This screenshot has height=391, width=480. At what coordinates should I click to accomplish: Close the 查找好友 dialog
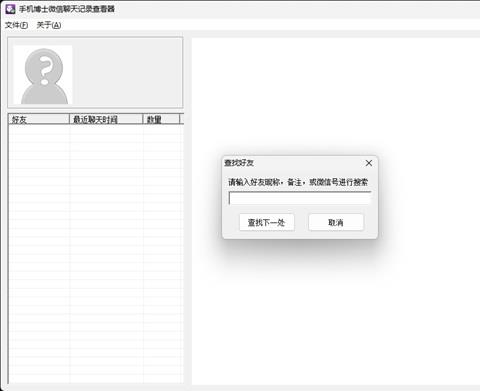[369, 163]
